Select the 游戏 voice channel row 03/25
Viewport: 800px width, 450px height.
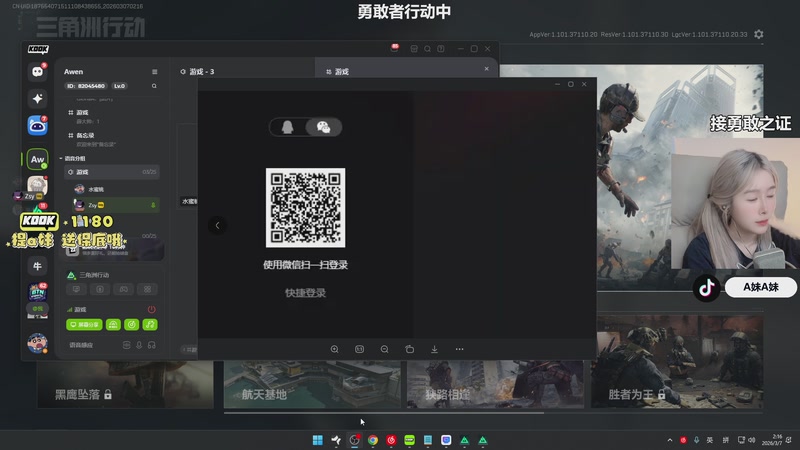click(112, 172)
